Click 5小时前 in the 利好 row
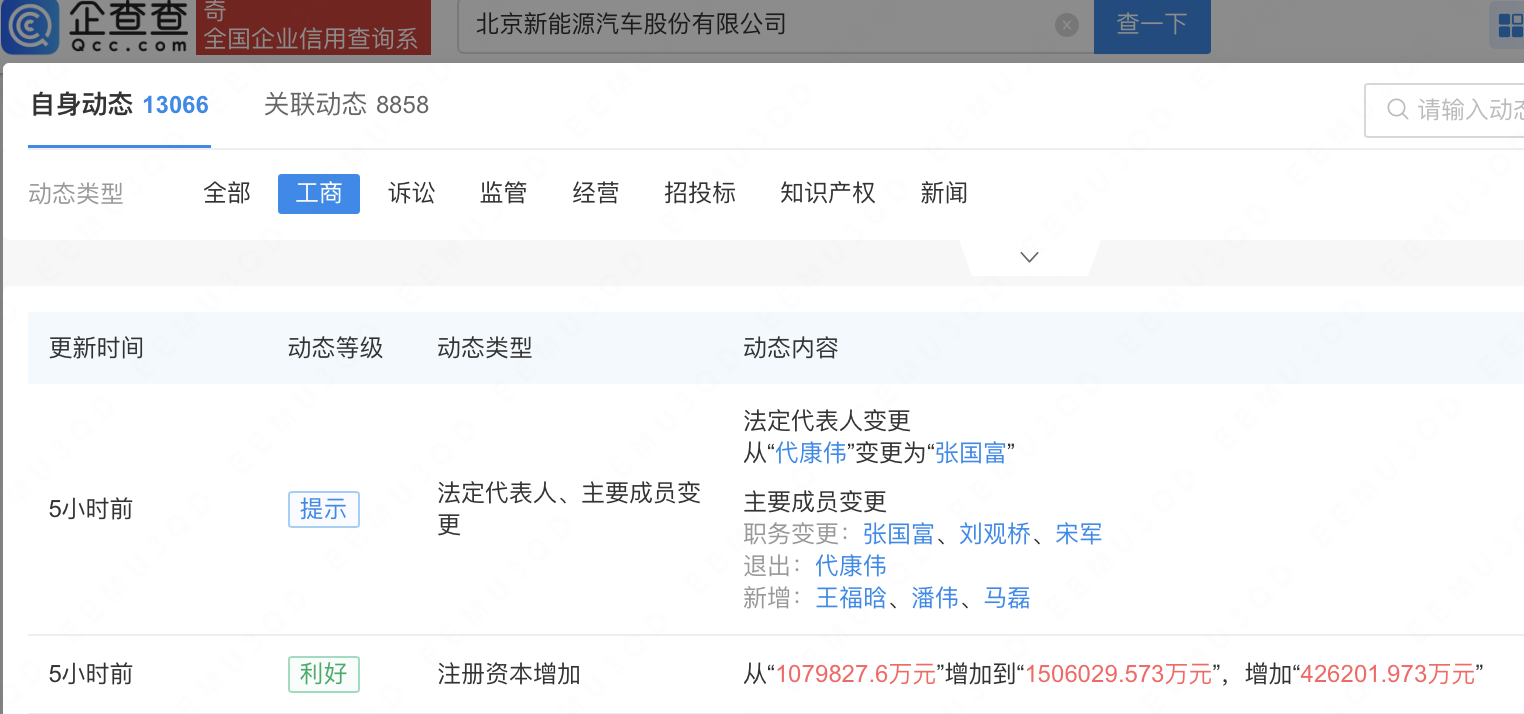Image resolution: width=1524 pixels, height=714 pixels. tap(91, 674)
